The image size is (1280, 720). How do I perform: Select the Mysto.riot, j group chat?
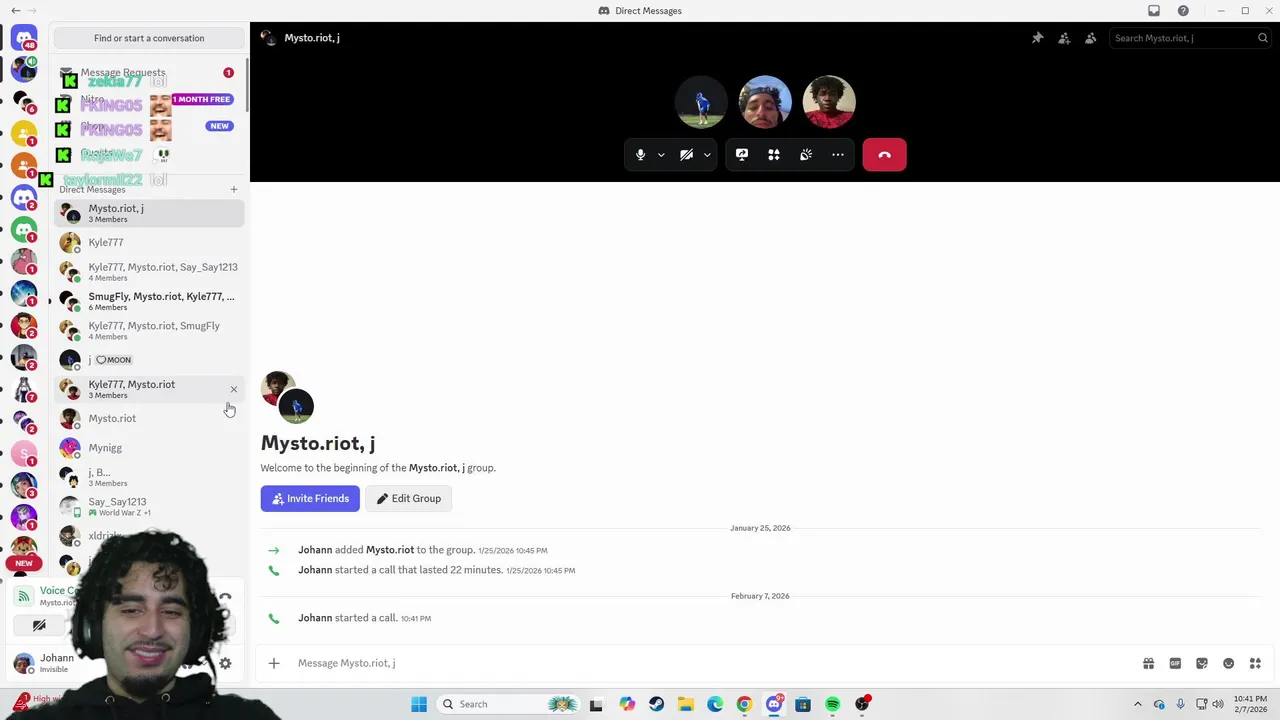click(149, 213)
